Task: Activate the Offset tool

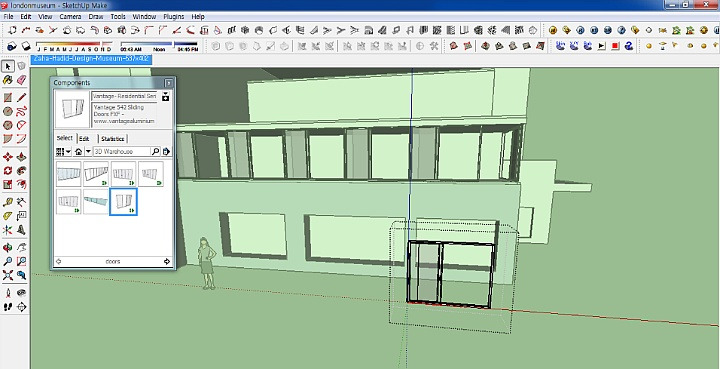Action: tap(21, 184)
